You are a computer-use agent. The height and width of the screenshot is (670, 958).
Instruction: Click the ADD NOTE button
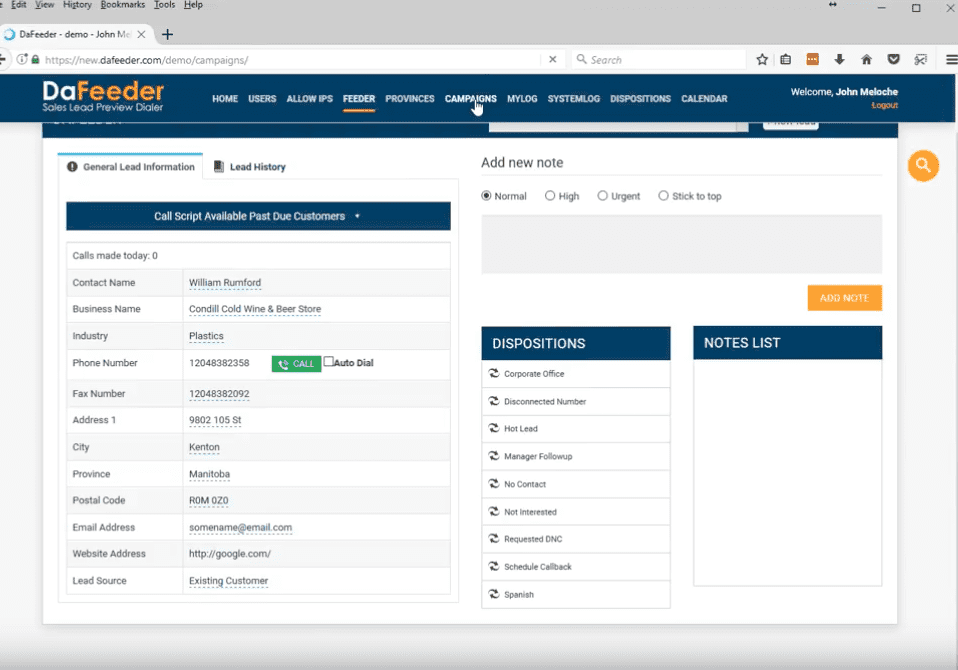(844, 298)
